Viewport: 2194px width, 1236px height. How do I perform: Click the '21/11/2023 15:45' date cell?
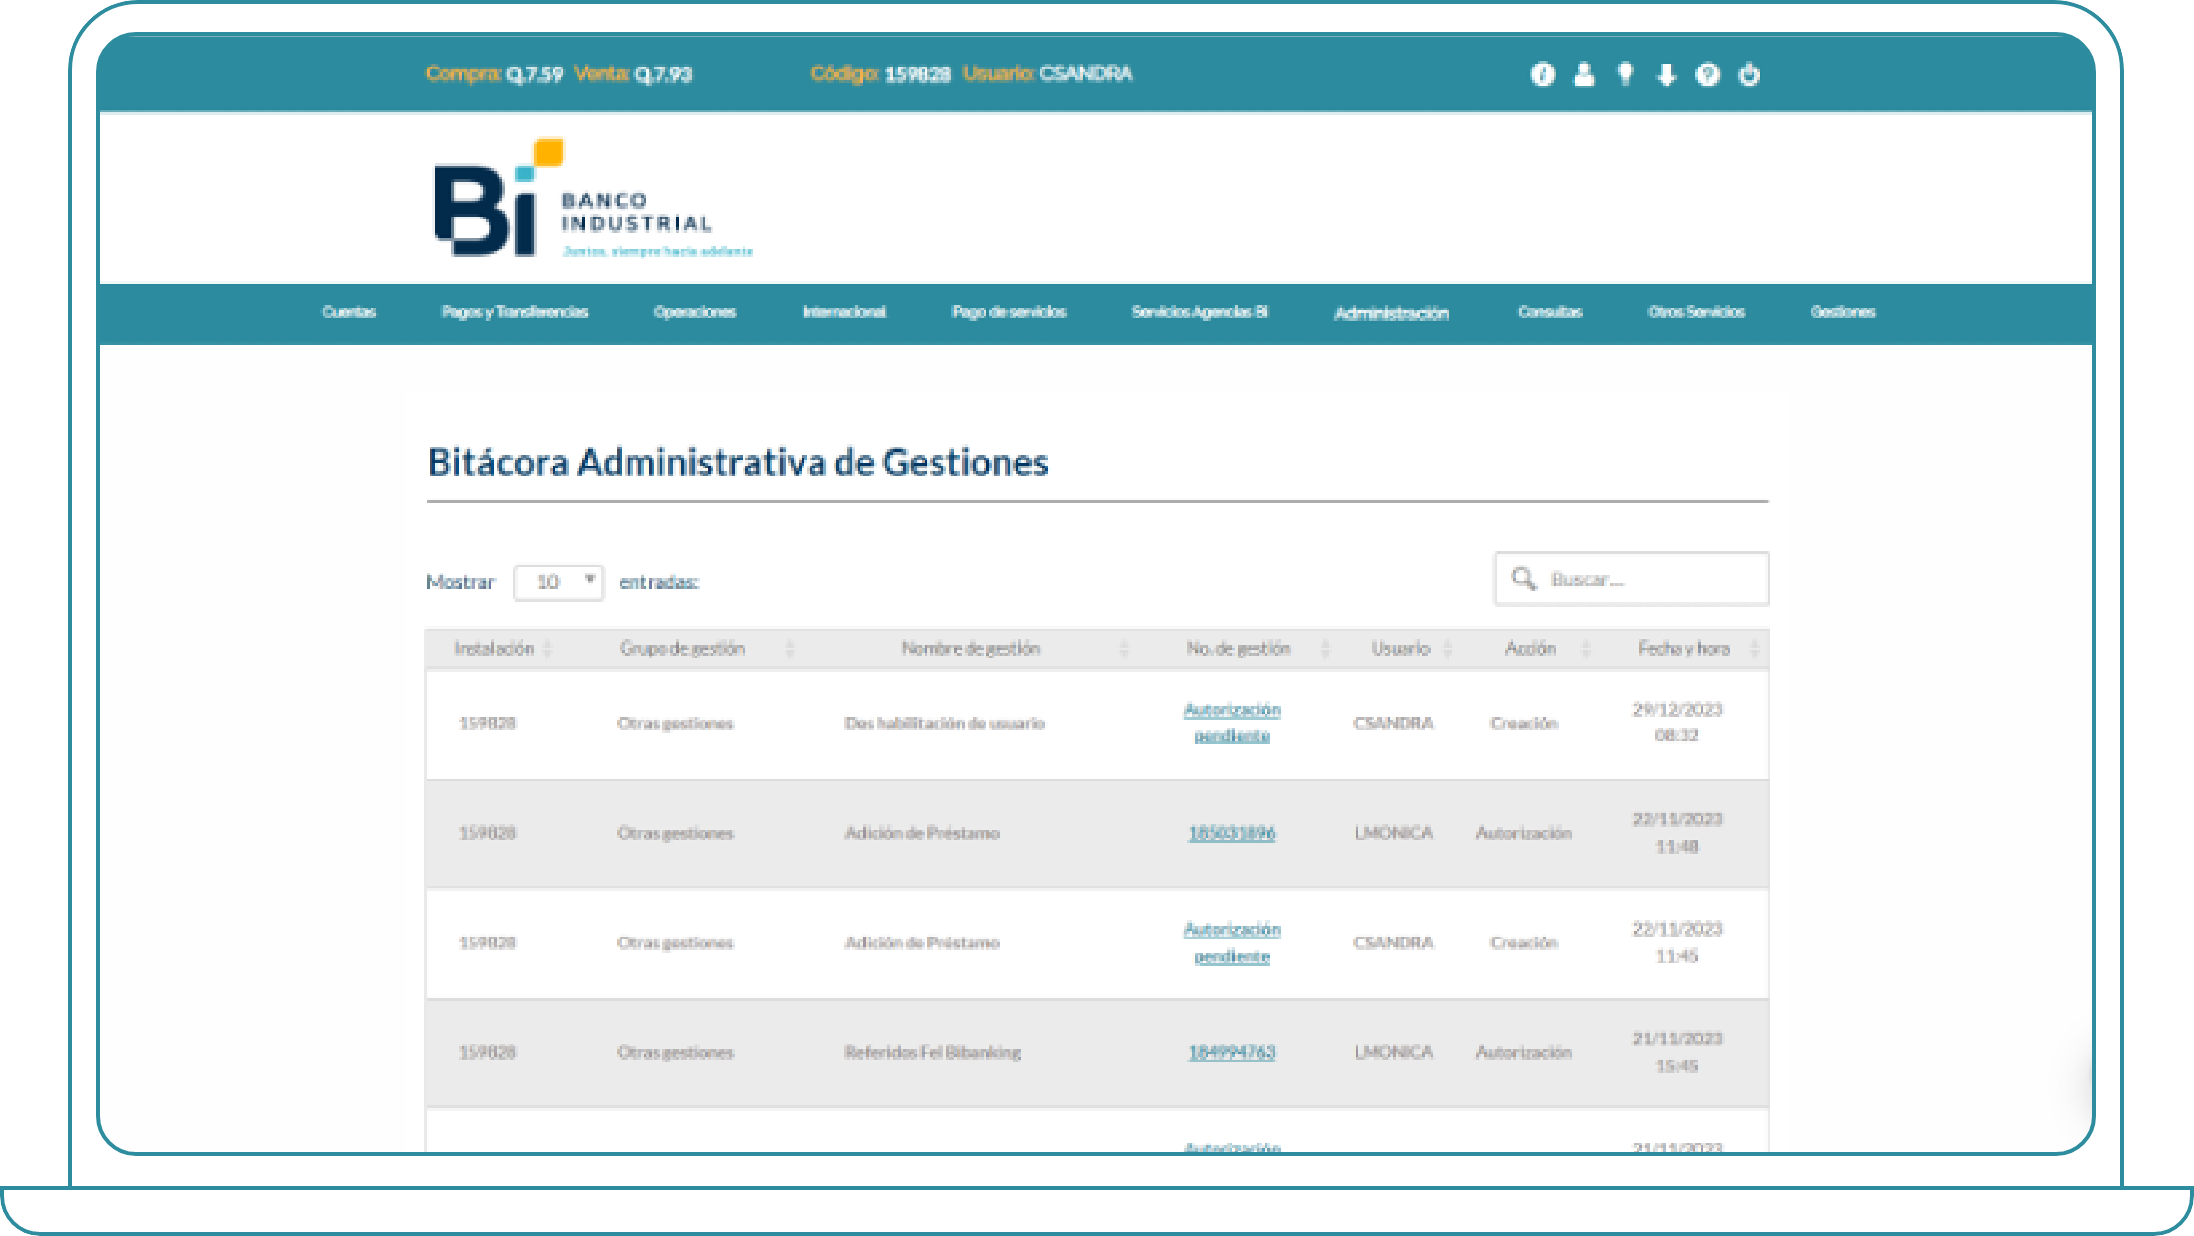point(1677,1052)
